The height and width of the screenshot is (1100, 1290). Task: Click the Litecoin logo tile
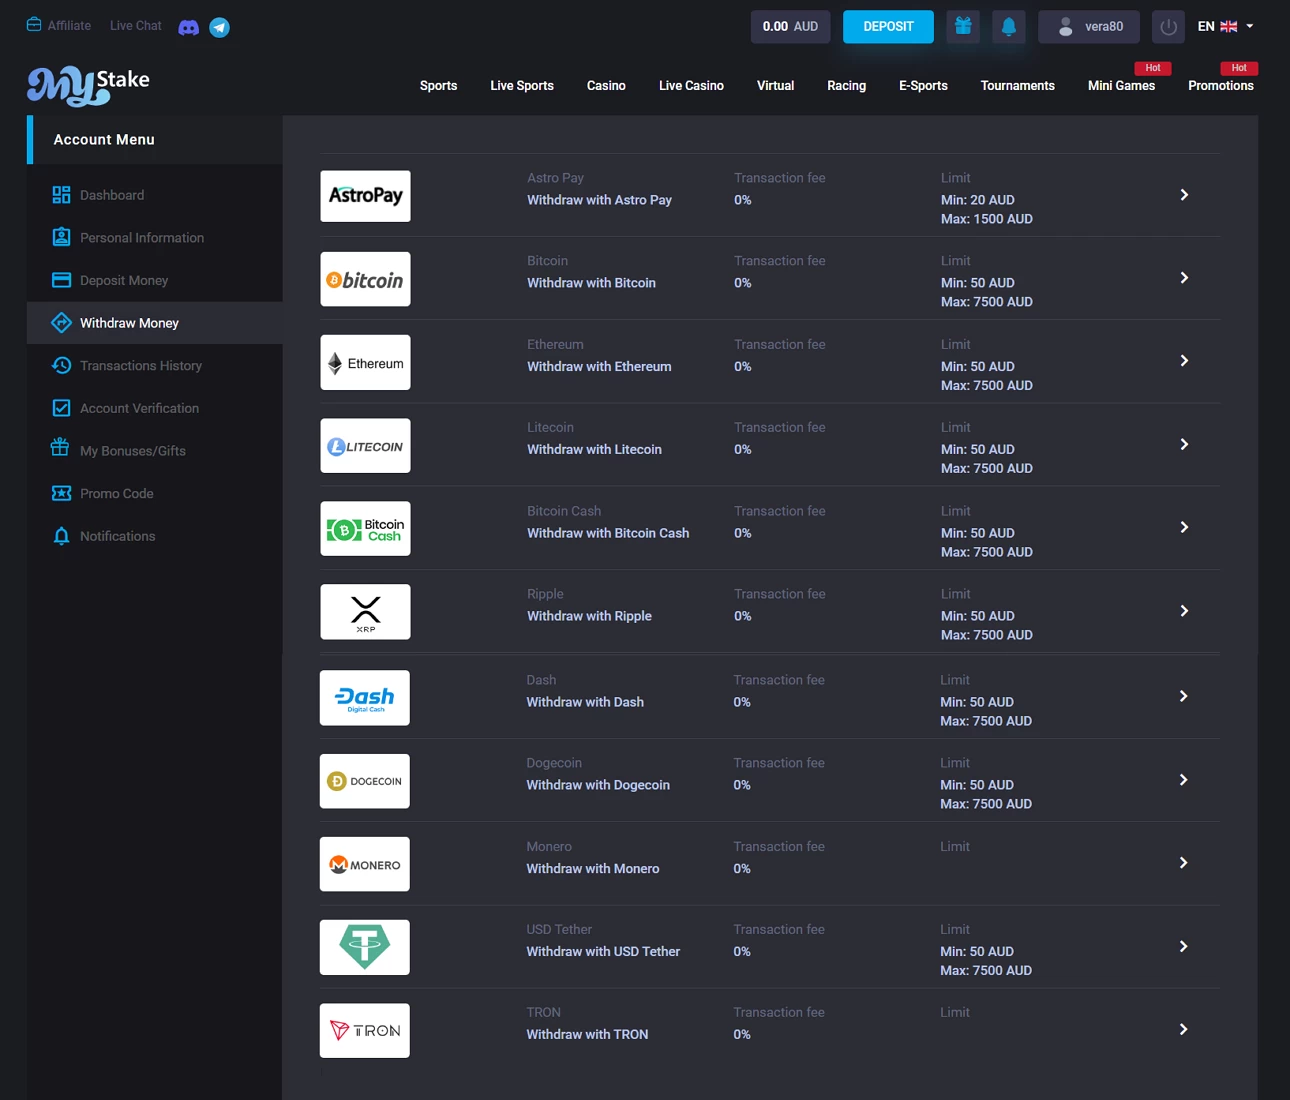[365, 445]
